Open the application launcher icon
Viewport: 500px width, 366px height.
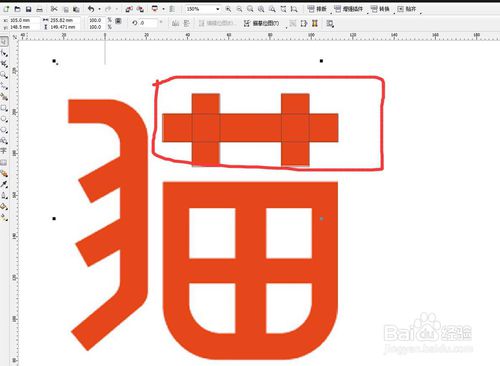coord(155,9)
